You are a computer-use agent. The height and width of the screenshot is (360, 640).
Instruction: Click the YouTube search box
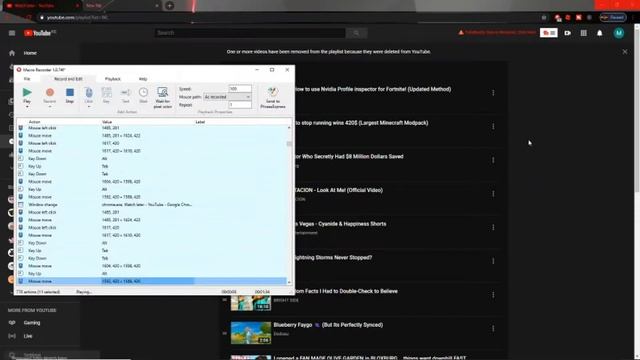click(x=250, y=33)
